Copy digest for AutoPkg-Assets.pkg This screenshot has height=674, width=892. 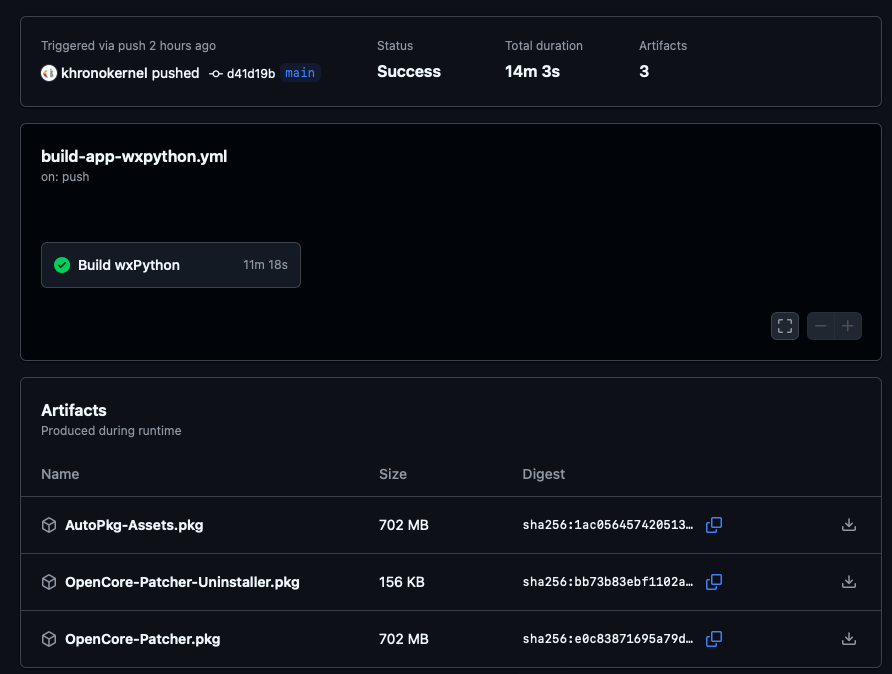tap(714, 525)
